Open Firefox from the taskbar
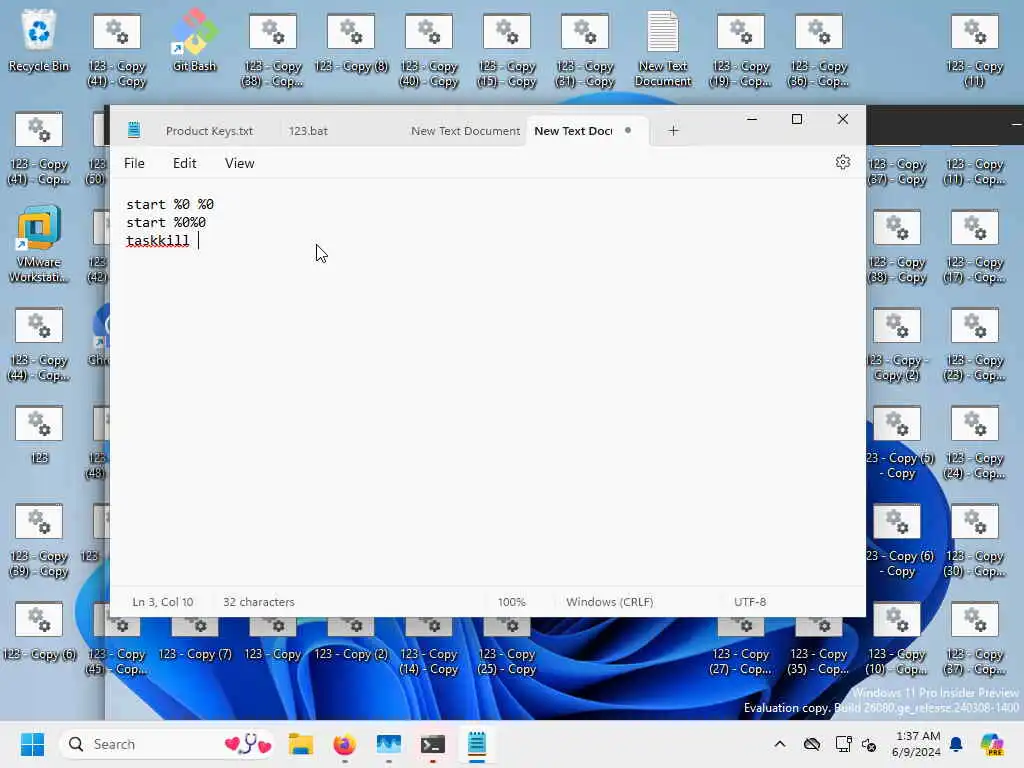Viewport: 1024px width, 768px height. coord(344,744)
